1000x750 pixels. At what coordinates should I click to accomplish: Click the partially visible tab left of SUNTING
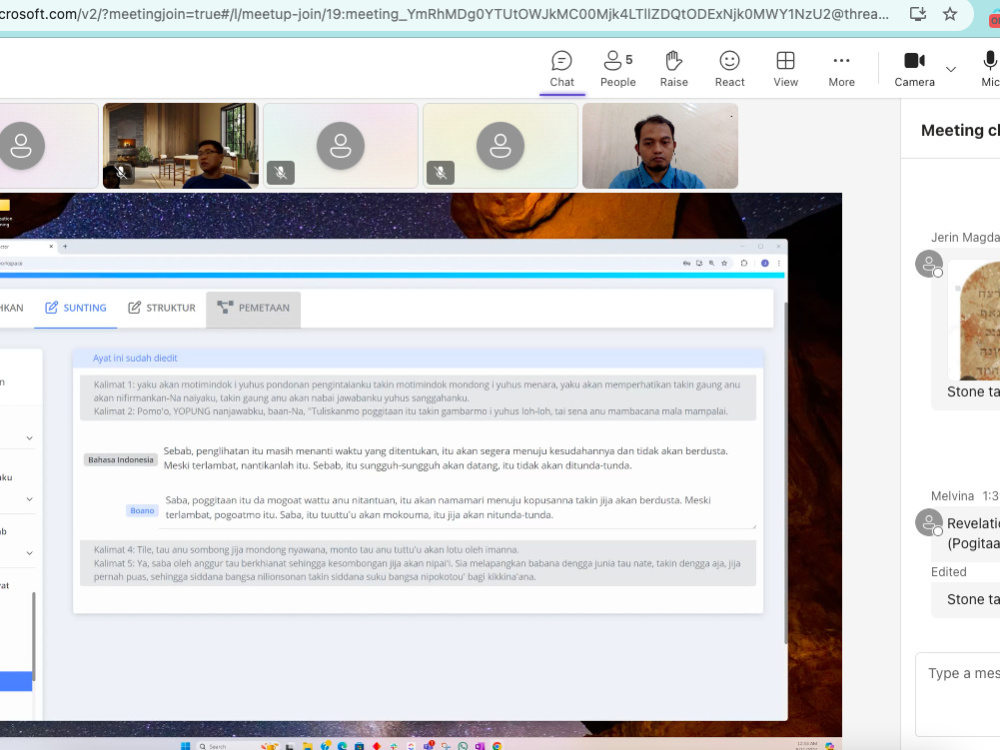coord(11,308)
